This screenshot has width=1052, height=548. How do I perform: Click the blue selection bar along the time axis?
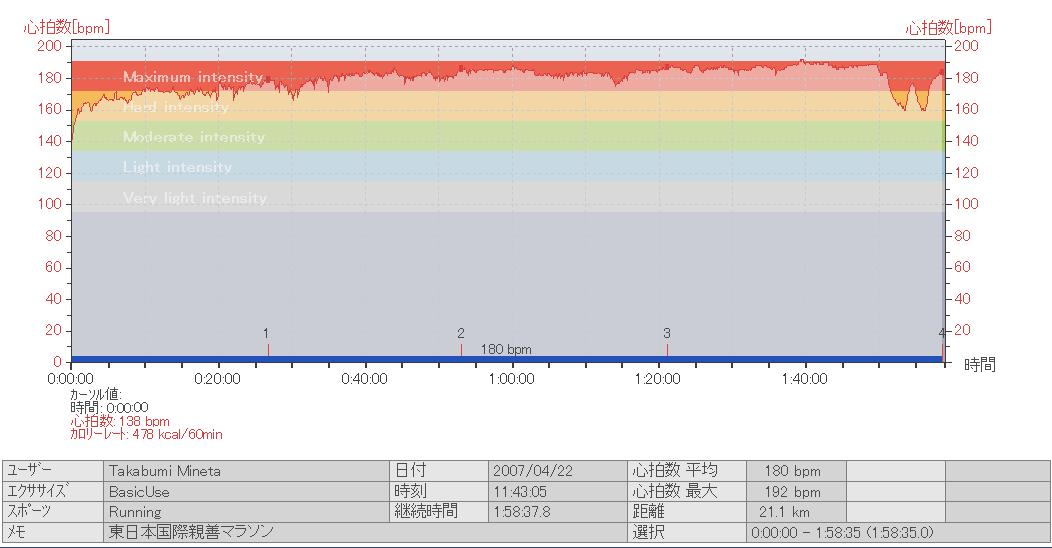coord(507,360)
